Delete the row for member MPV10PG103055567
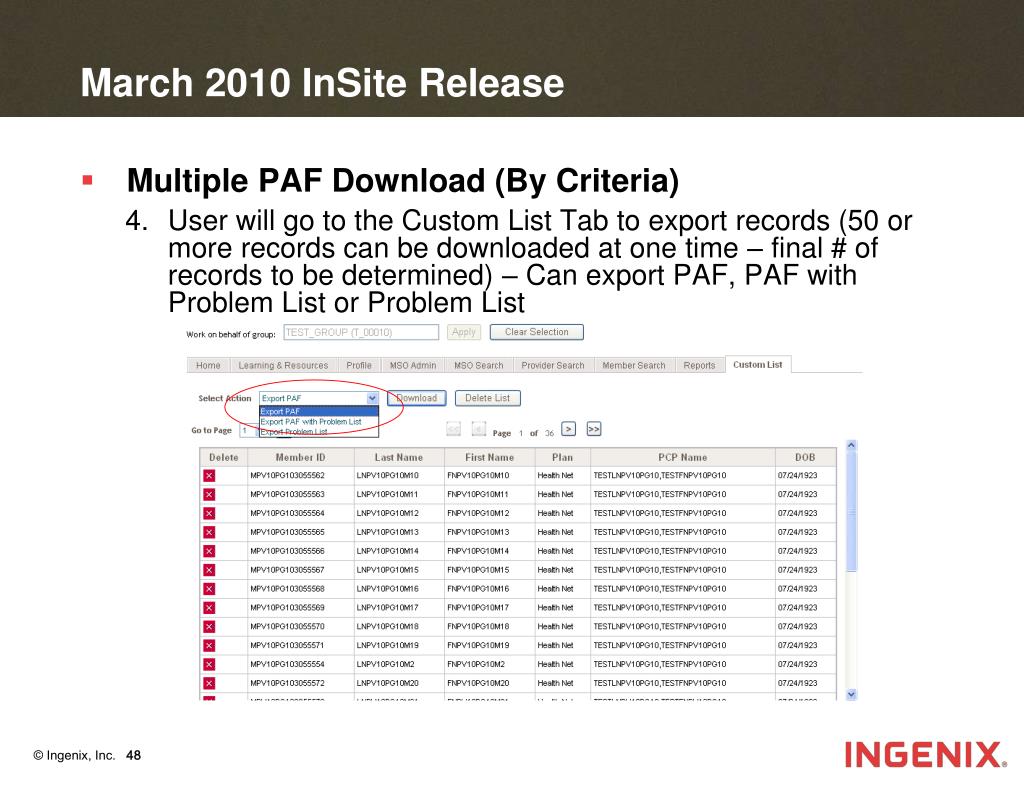1024x791 pixels. [209, 570]
